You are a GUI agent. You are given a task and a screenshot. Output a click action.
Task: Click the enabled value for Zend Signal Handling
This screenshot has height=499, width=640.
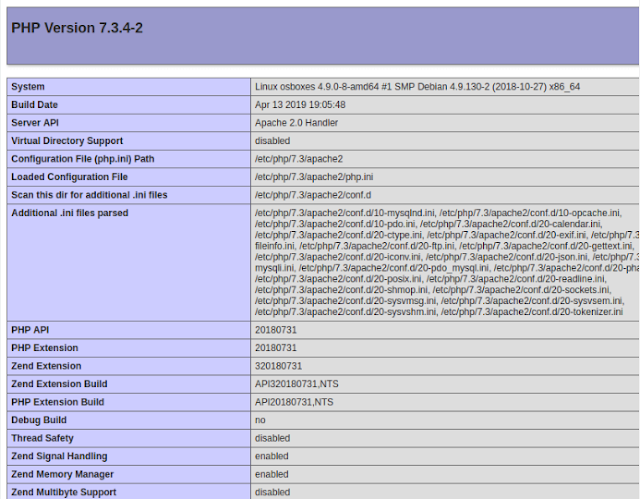pyautogui.click(x=271, y=456)
